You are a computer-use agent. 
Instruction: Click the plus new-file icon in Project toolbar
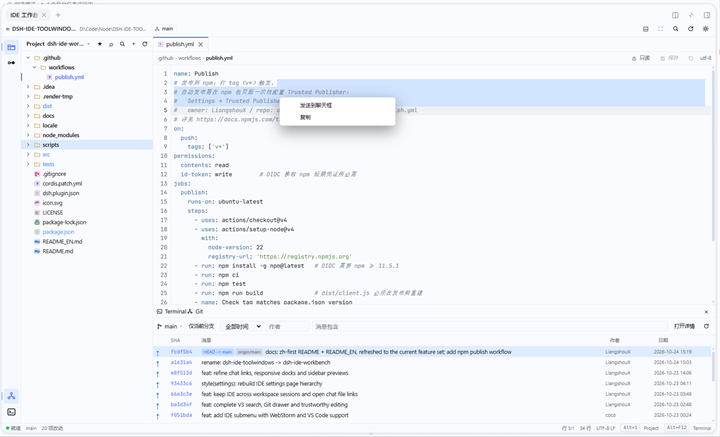point(134,44)
